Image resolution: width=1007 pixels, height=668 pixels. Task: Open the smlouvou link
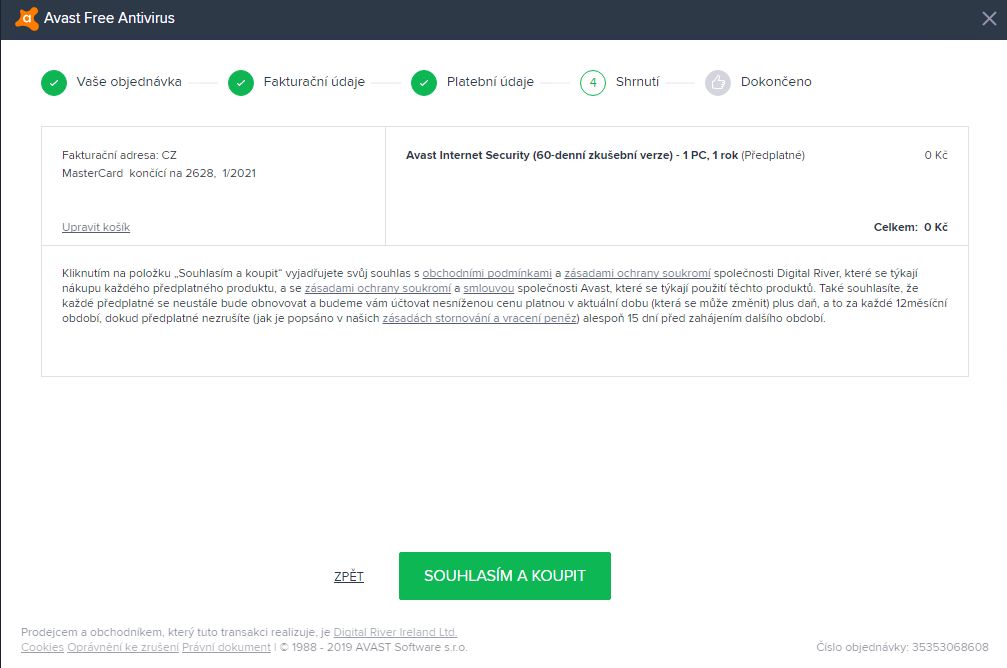[489, 288]
